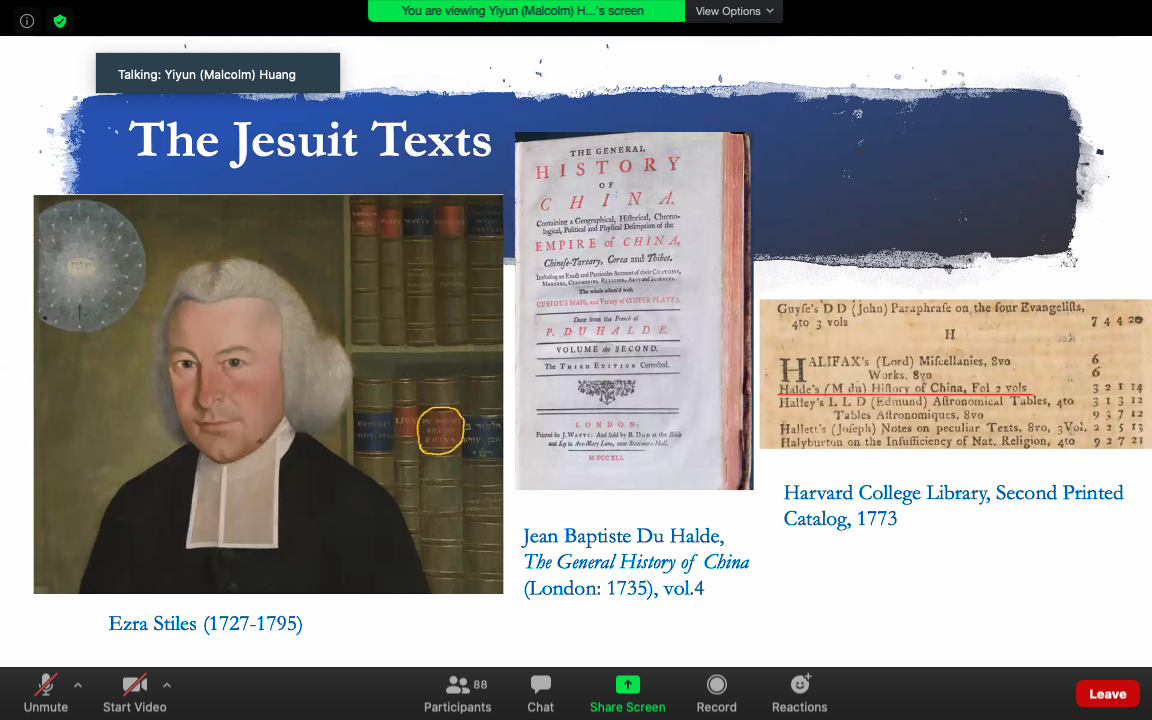Leave the meeting
This screenshot has height=720, width=1152.
[1107, 694]
